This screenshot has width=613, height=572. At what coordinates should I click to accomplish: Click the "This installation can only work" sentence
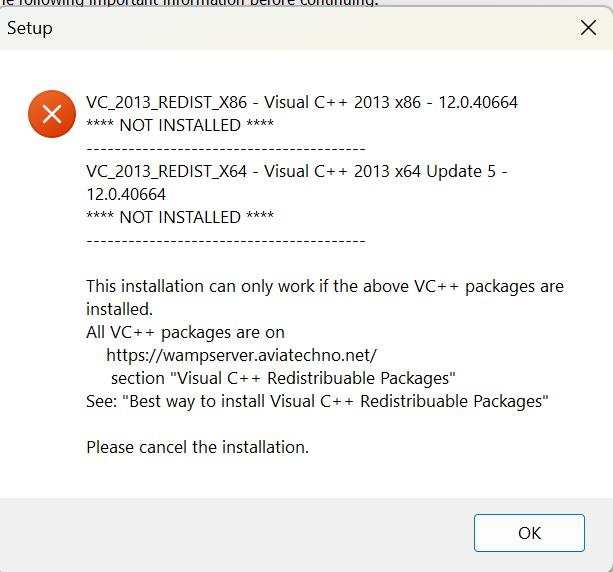point(325,287)
